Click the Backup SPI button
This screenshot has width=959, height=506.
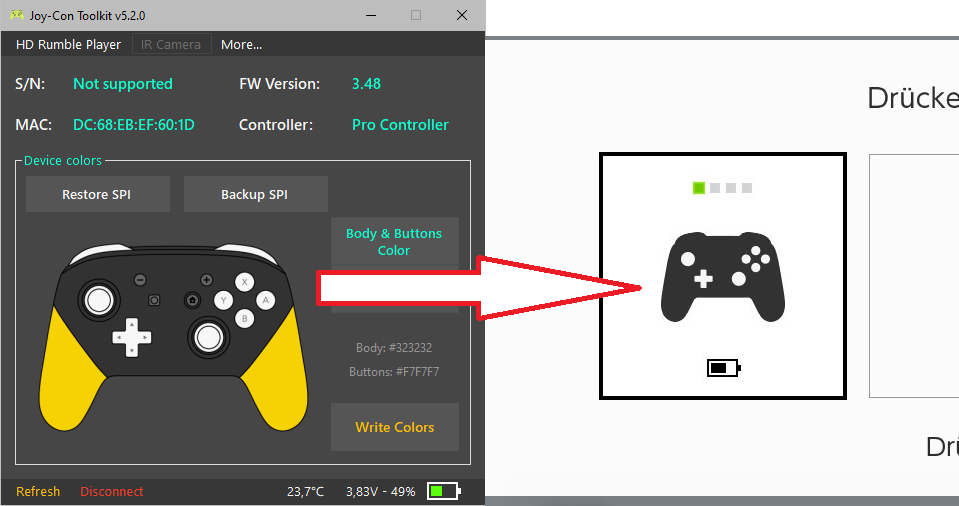click(256, 195)
